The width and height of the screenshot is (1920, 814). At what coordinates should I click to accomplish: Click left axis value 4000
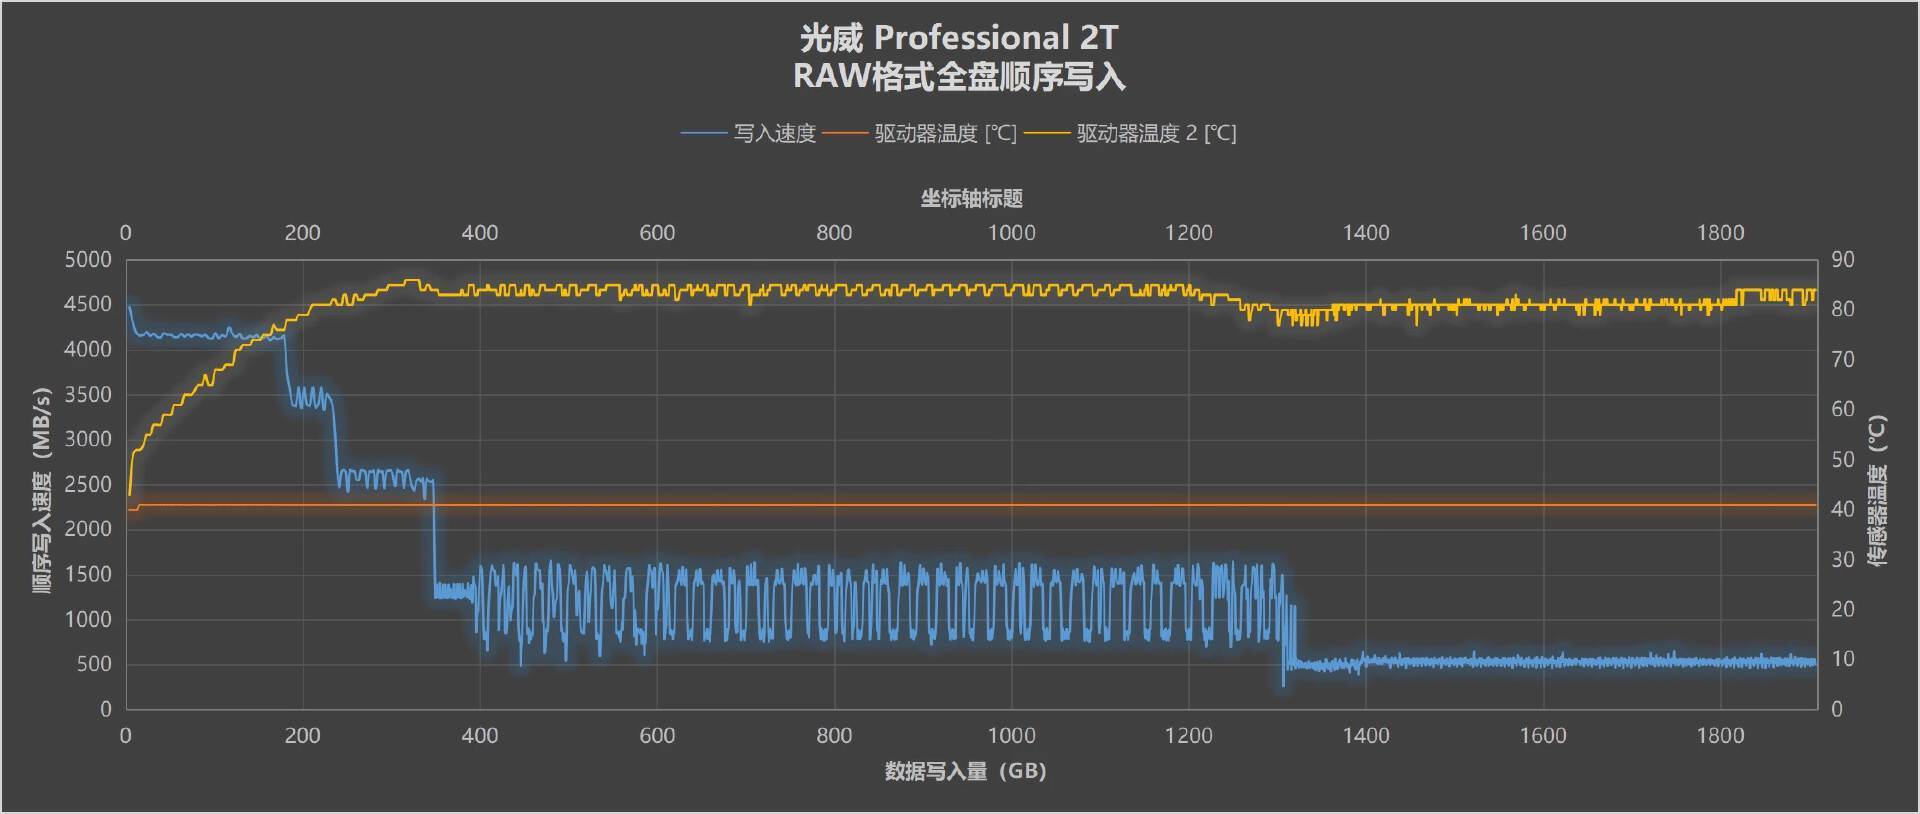(x=88, y=350)
